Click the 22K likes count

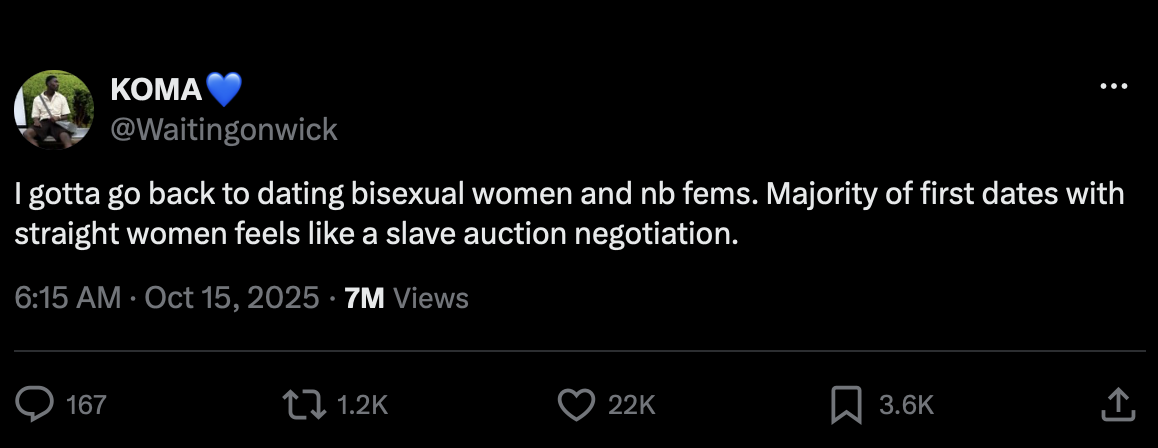pos(631,405)
